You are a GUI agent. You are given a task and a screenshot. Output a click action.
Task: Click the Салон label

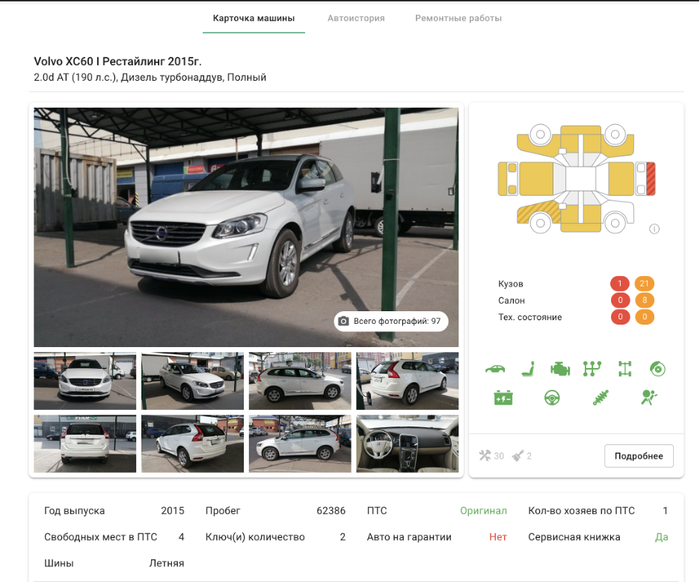(512, 300)
